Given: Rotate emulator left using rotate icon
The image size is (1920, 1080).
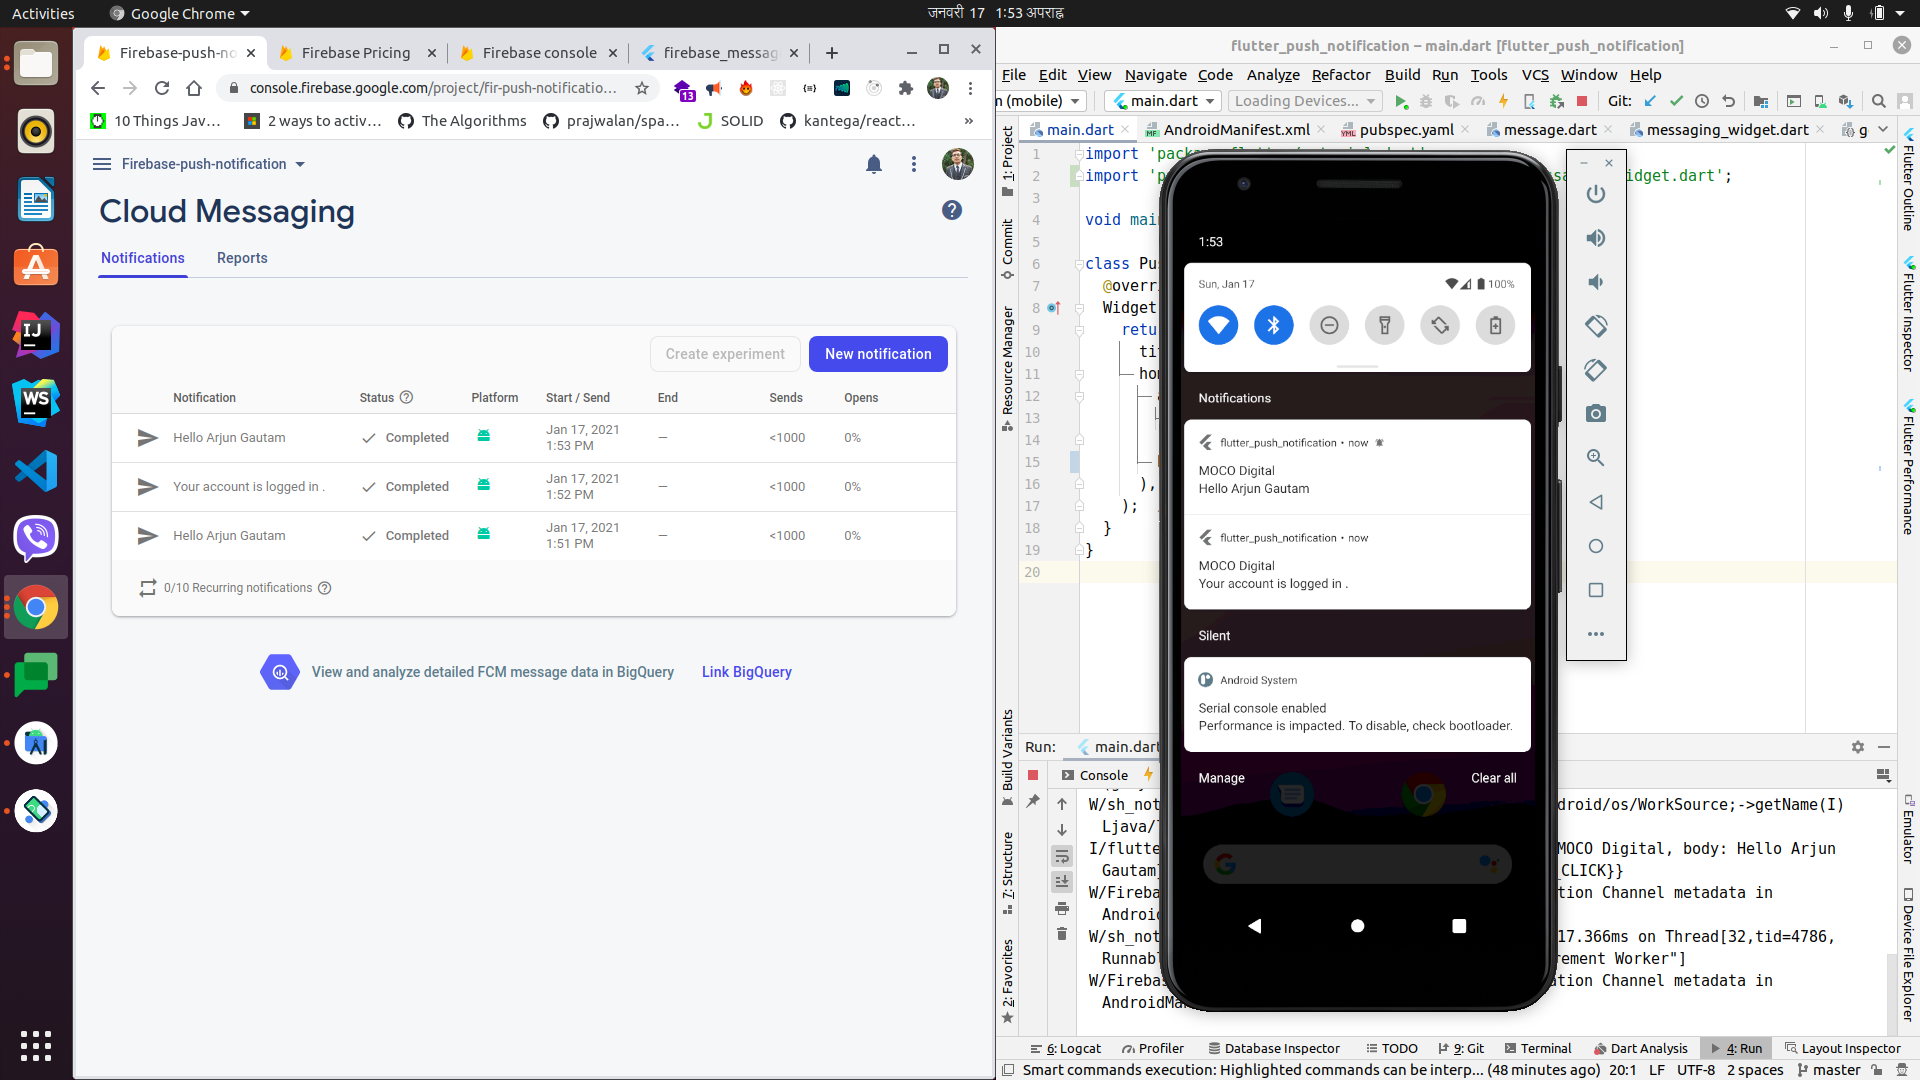Looking at the screenshot, I should (x=1596, y=326).
